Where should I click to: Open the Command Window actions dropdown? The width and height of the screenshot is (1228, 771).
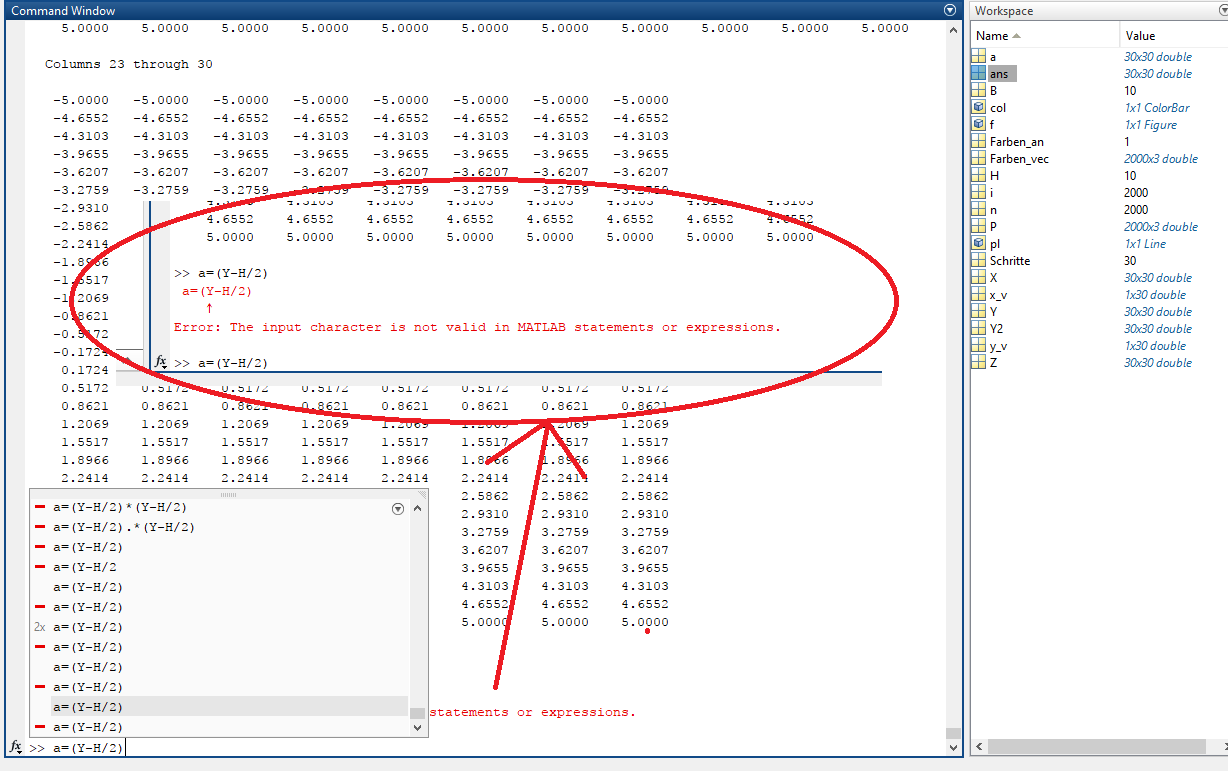tap(949, 10)
